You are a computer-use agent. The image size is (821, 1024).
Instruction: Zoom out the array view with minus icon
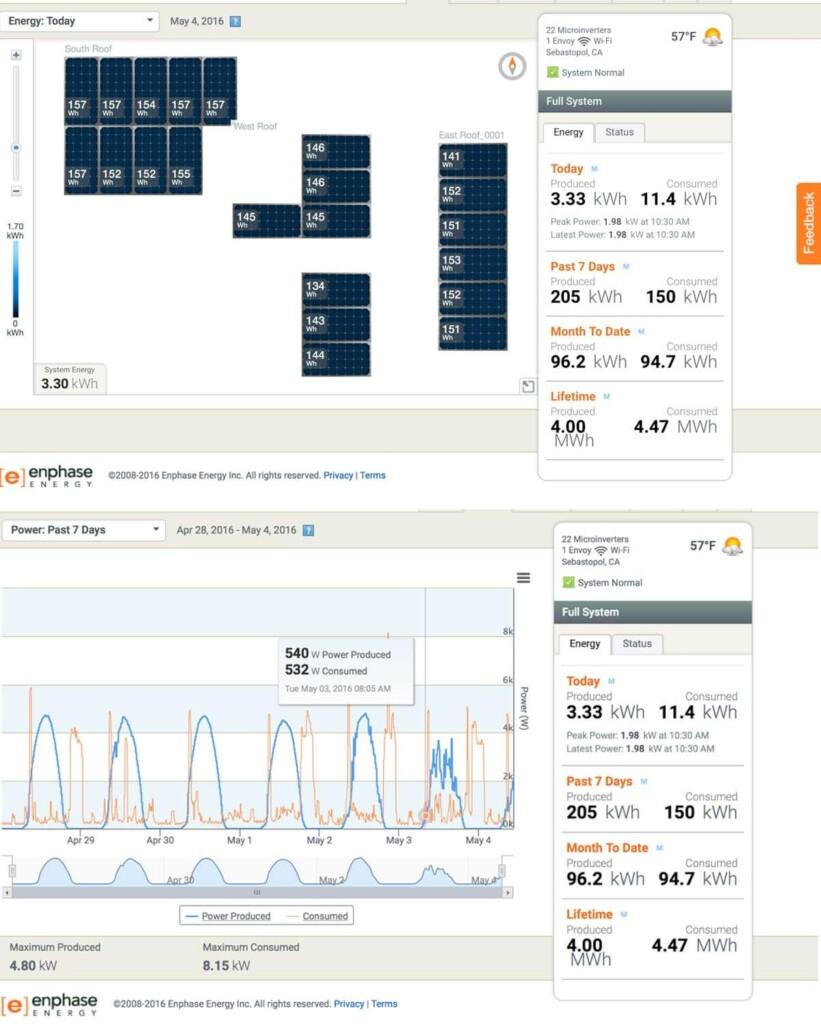click(16, 191)
